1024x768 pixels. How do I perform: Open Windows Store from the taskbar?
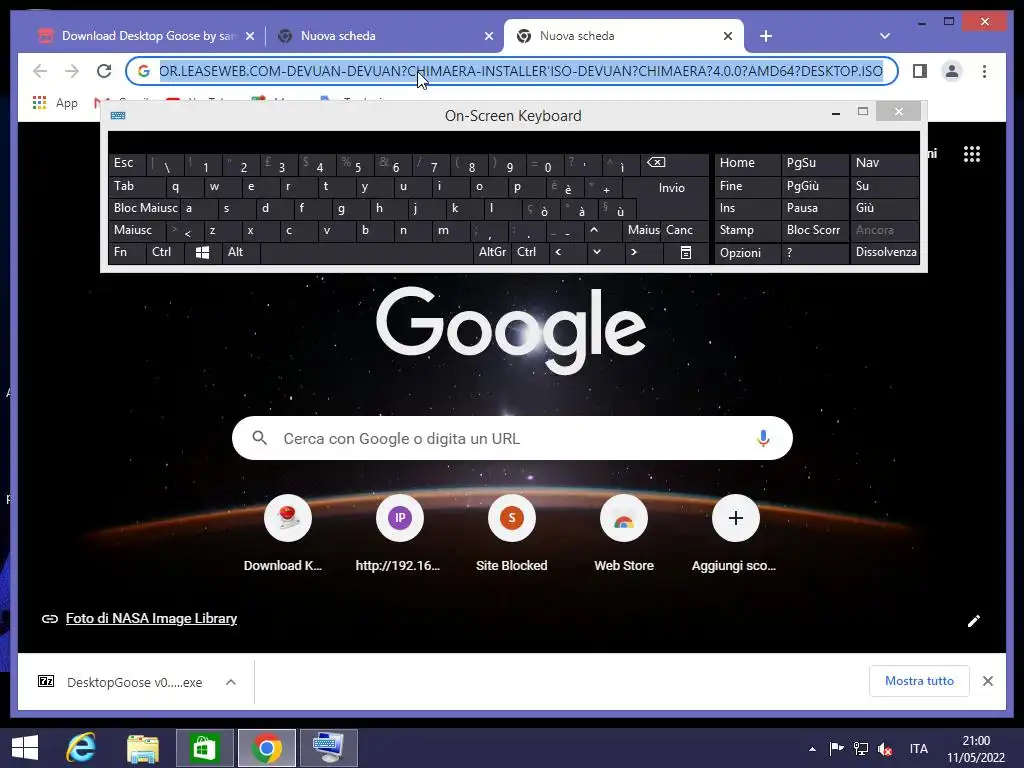[x=204, y=748]
